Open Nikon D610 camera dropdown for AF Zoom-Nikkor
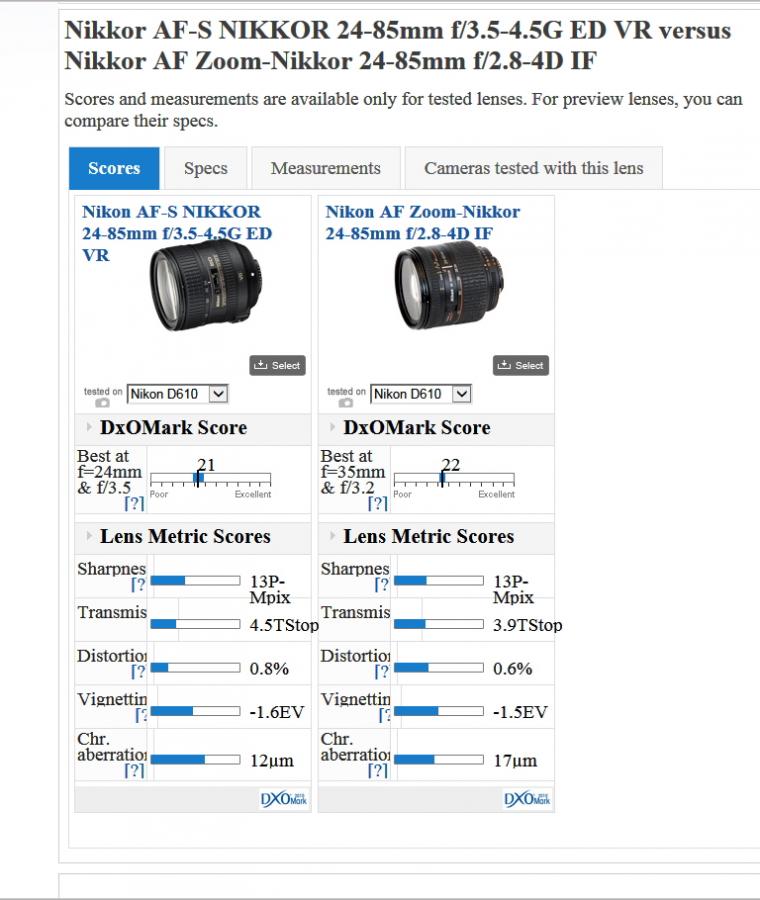Viewport: 760px width, 900px height. click(421, 394)
